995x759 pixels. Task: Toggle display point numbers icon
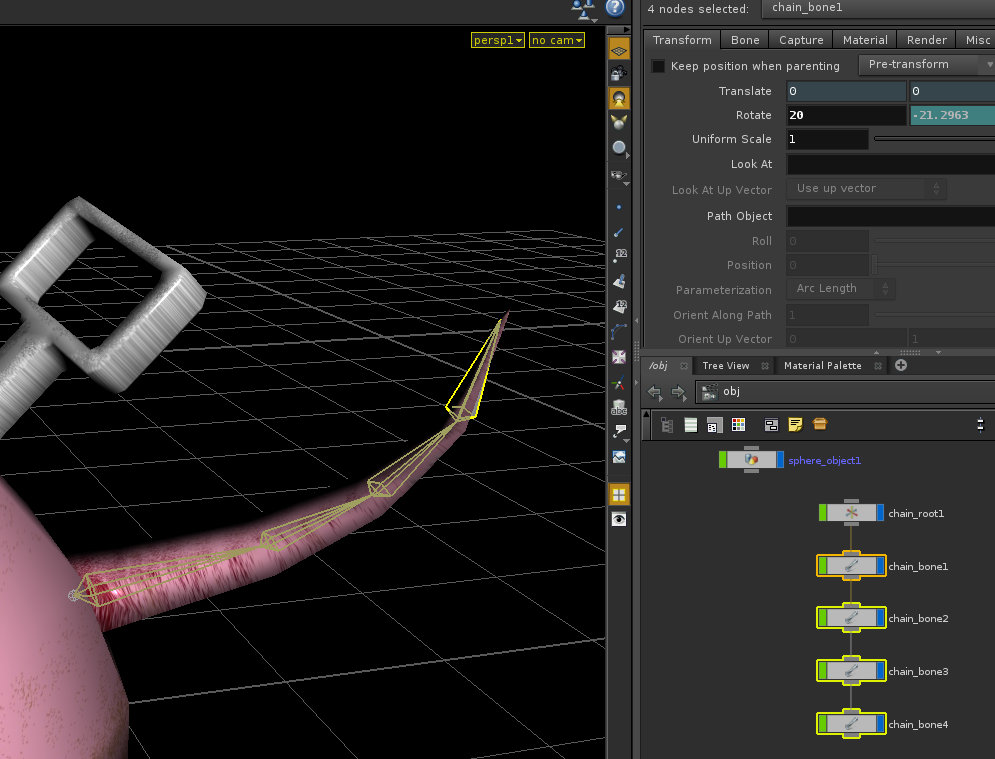click(x=619, y=256)
